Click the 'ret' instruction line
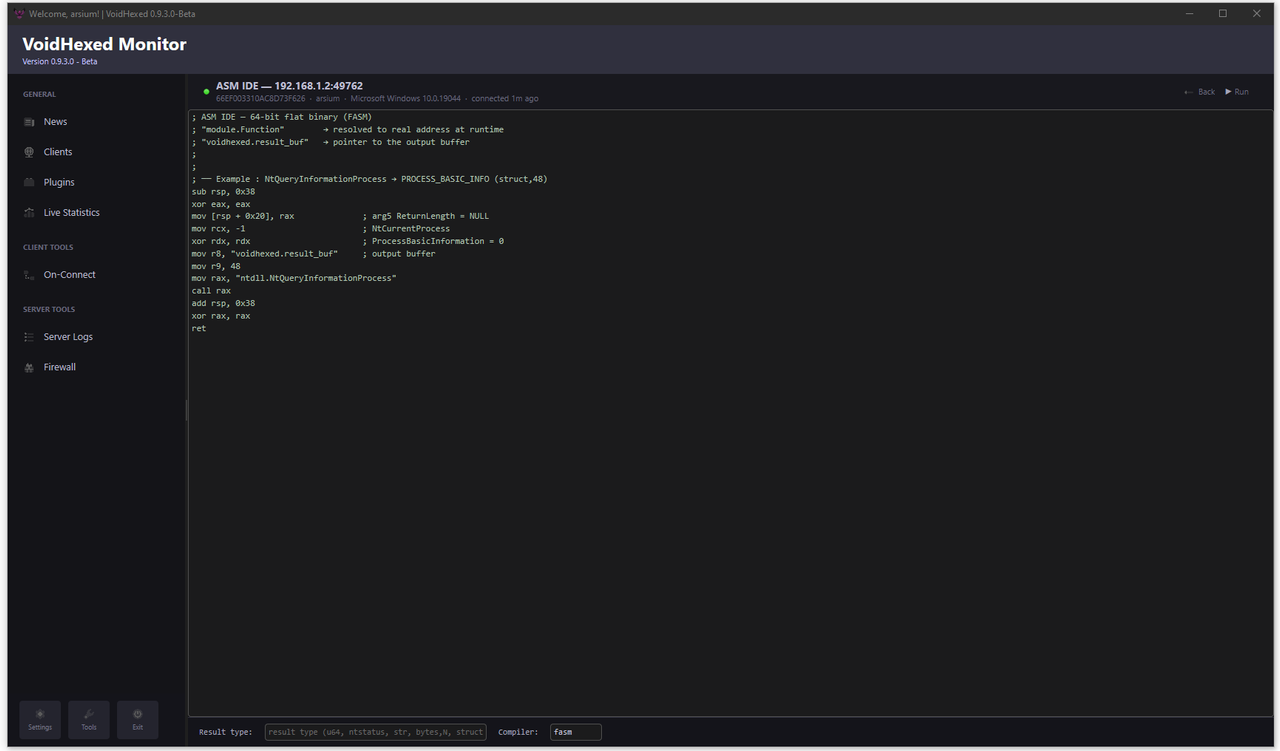 pyautogui.click(x=199, y=328)
